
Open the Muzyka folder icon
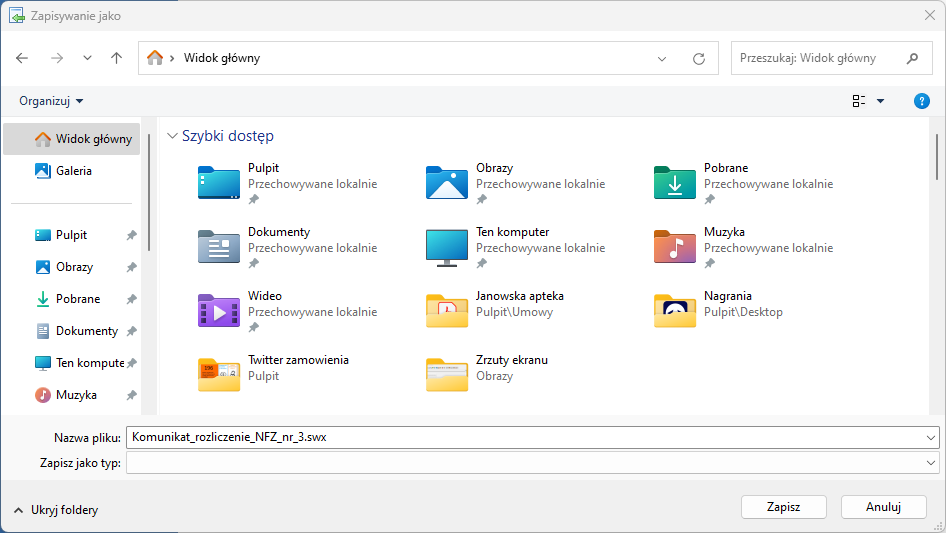pyautogui.click(x=675, y=248)
